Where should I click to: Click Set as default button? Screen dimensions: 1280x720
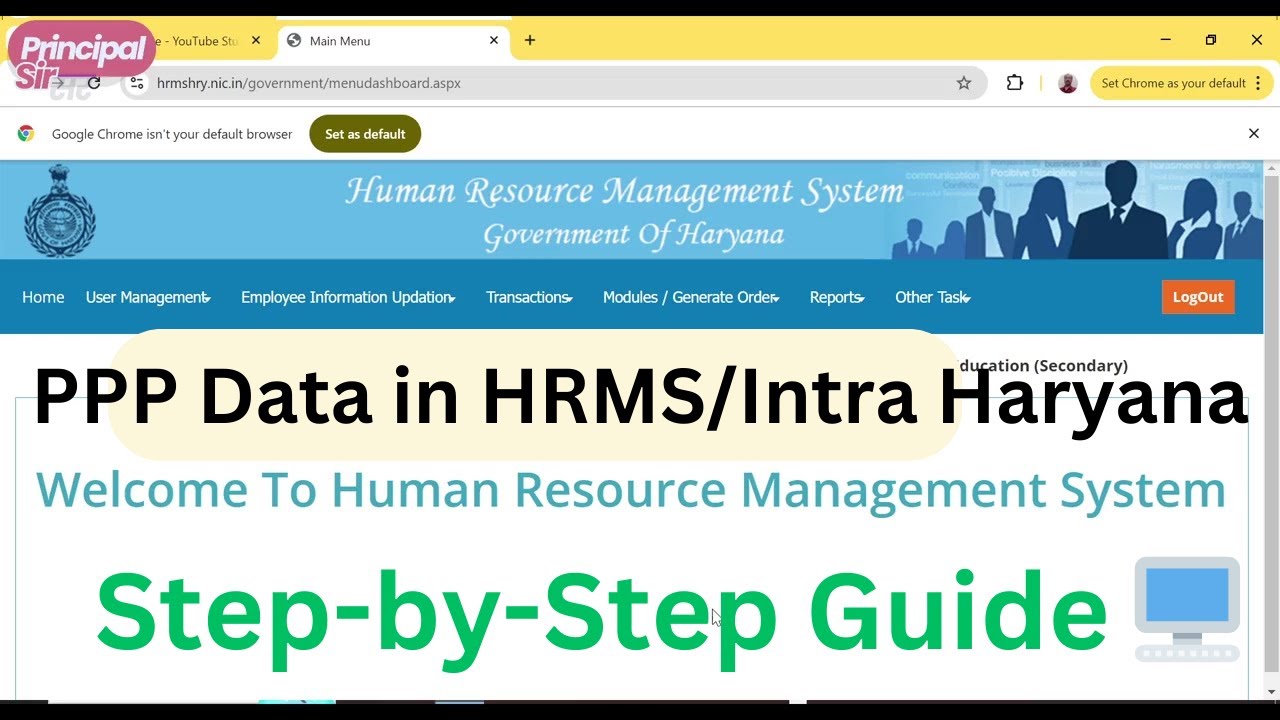[365, 134]
